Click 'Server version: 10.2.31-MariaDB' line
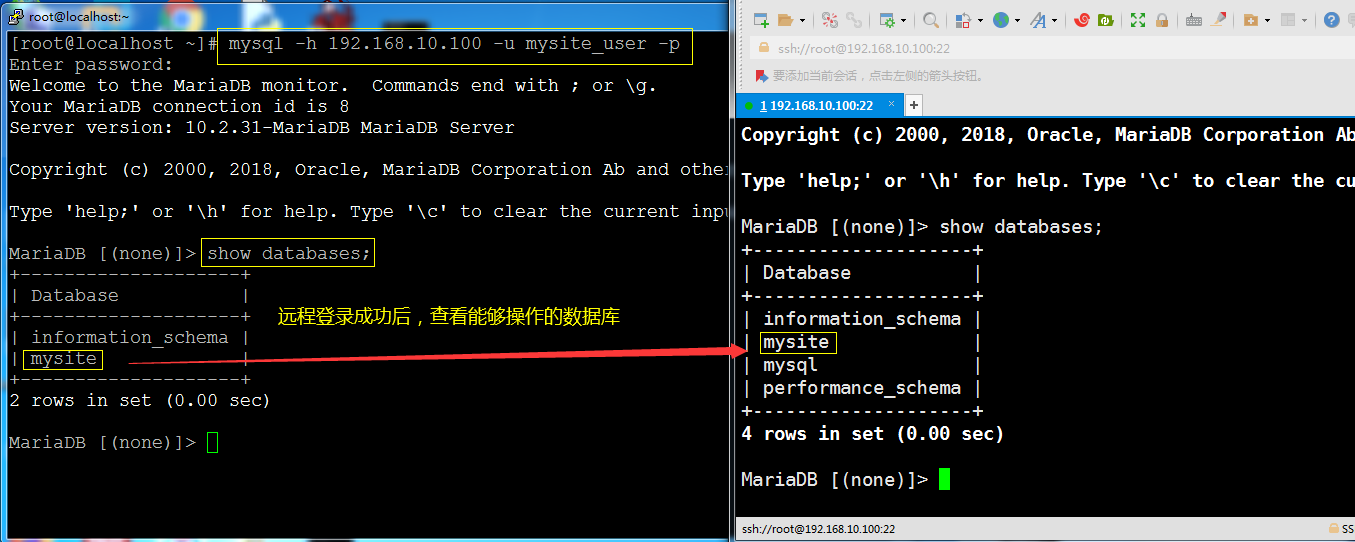 pyautogui.click(x=262, y=128)
